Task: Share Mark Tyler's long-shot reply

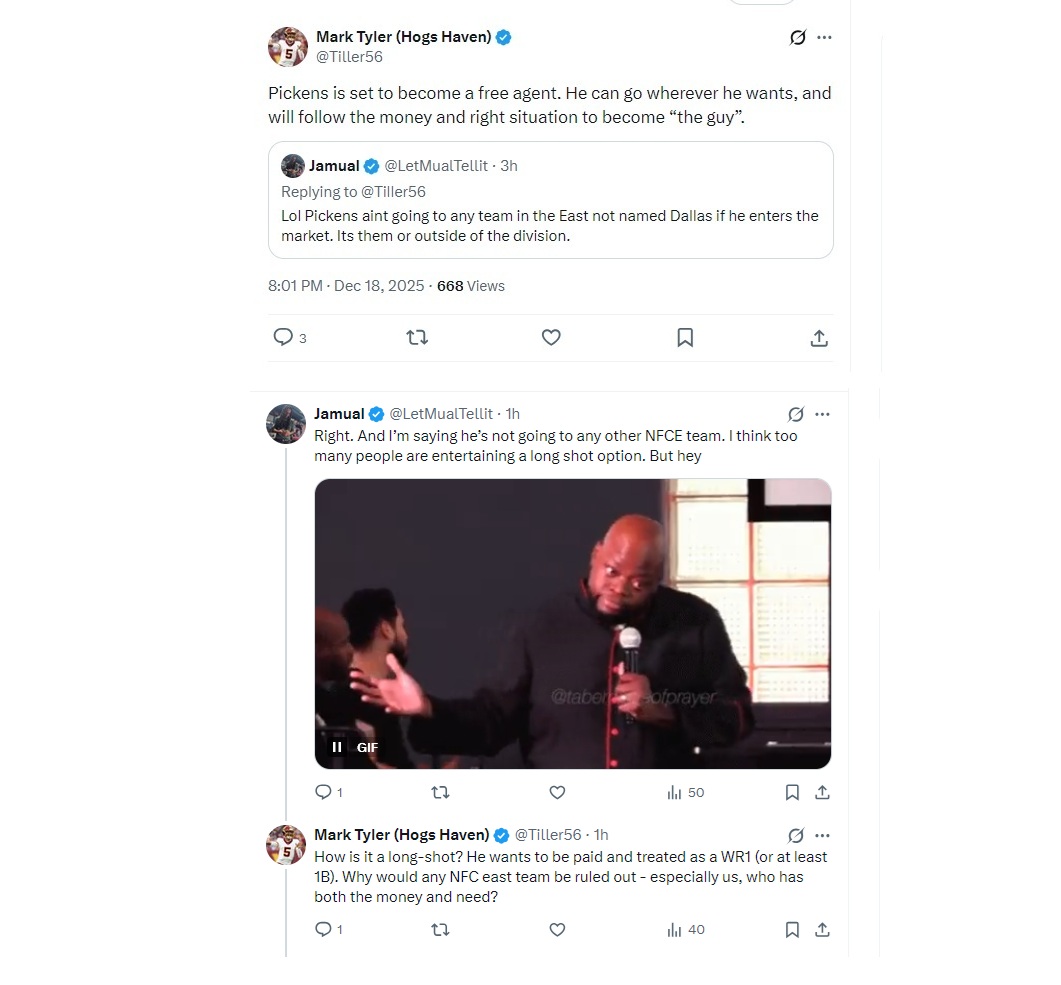Action: pos(822,930)
